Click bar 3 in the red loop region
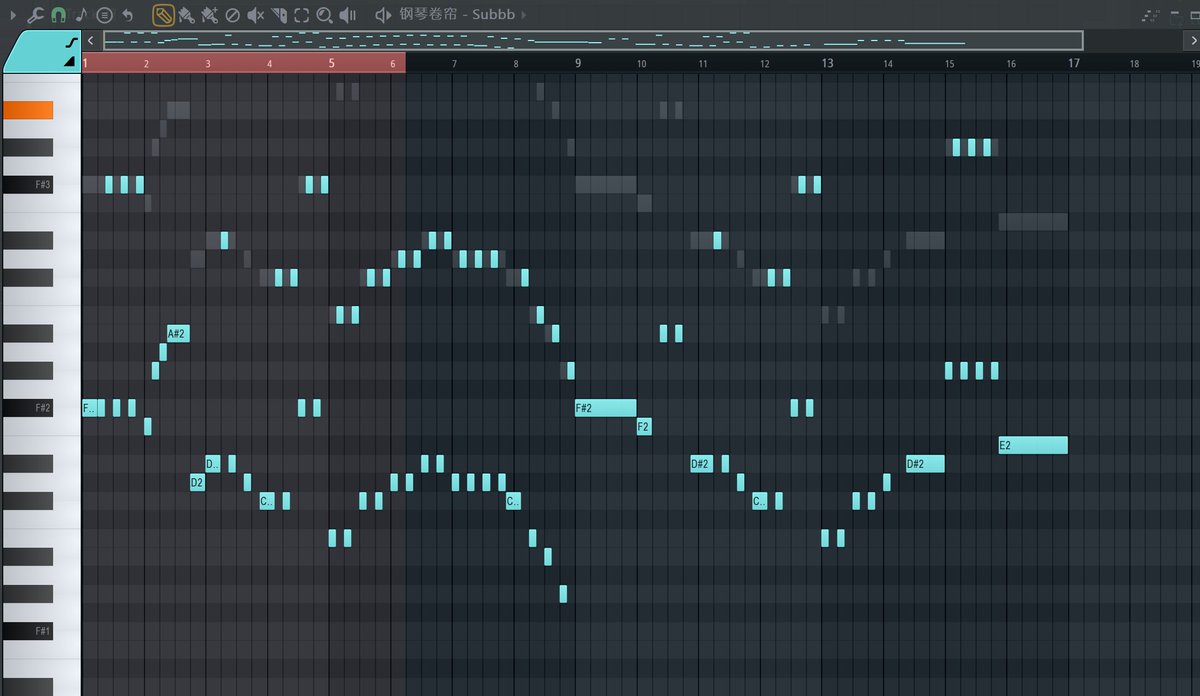Screen dimensions: 1200x696 208,63
